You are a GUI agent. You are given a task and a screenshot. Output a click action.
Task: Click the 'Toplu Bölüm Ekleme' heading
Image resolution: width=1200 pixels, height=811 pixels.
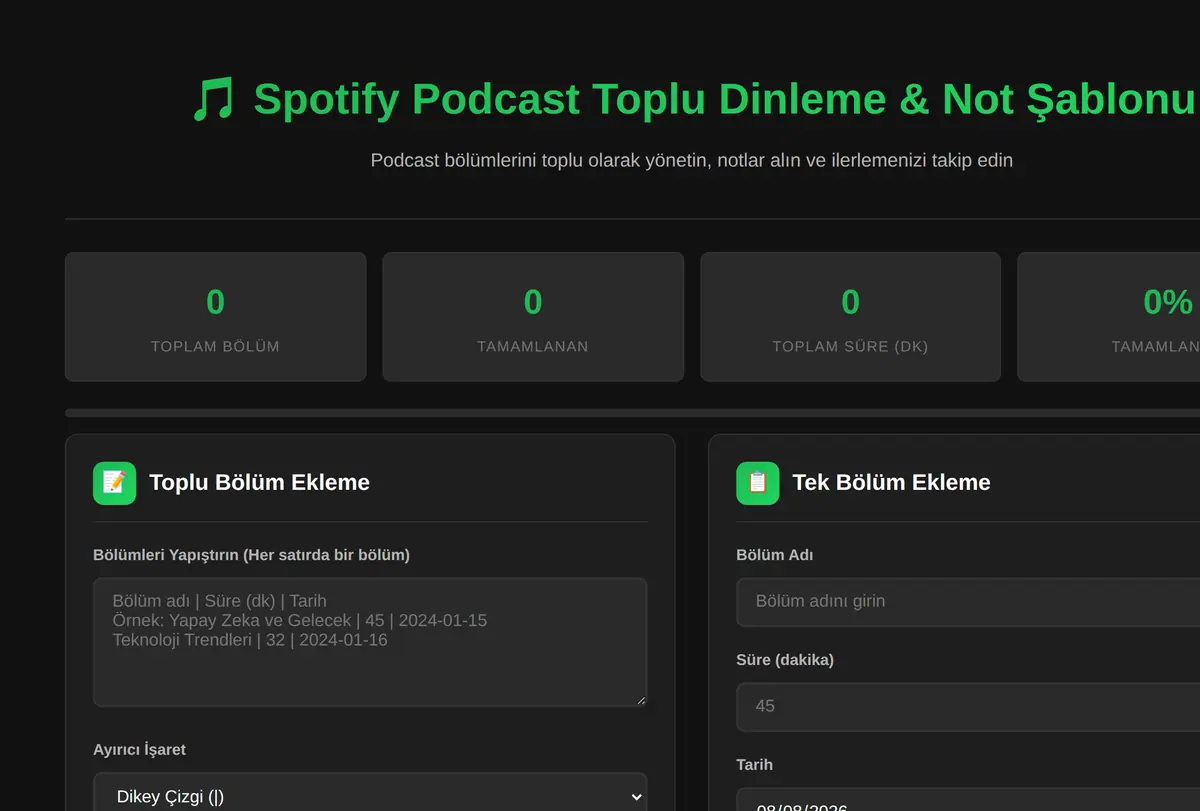click(x=259, y=483)
